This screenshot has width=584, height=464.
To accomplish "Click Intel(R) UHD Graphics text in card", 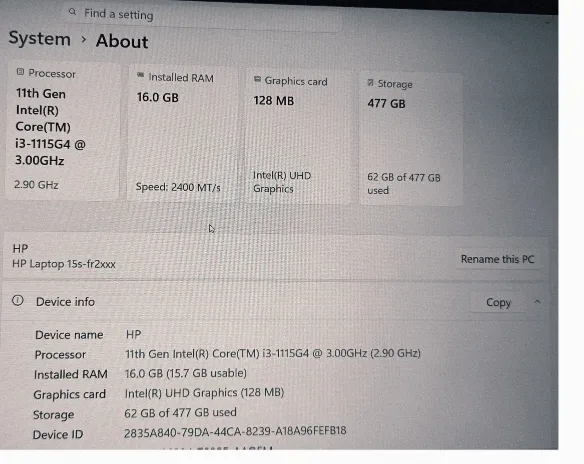I will 282,182.
